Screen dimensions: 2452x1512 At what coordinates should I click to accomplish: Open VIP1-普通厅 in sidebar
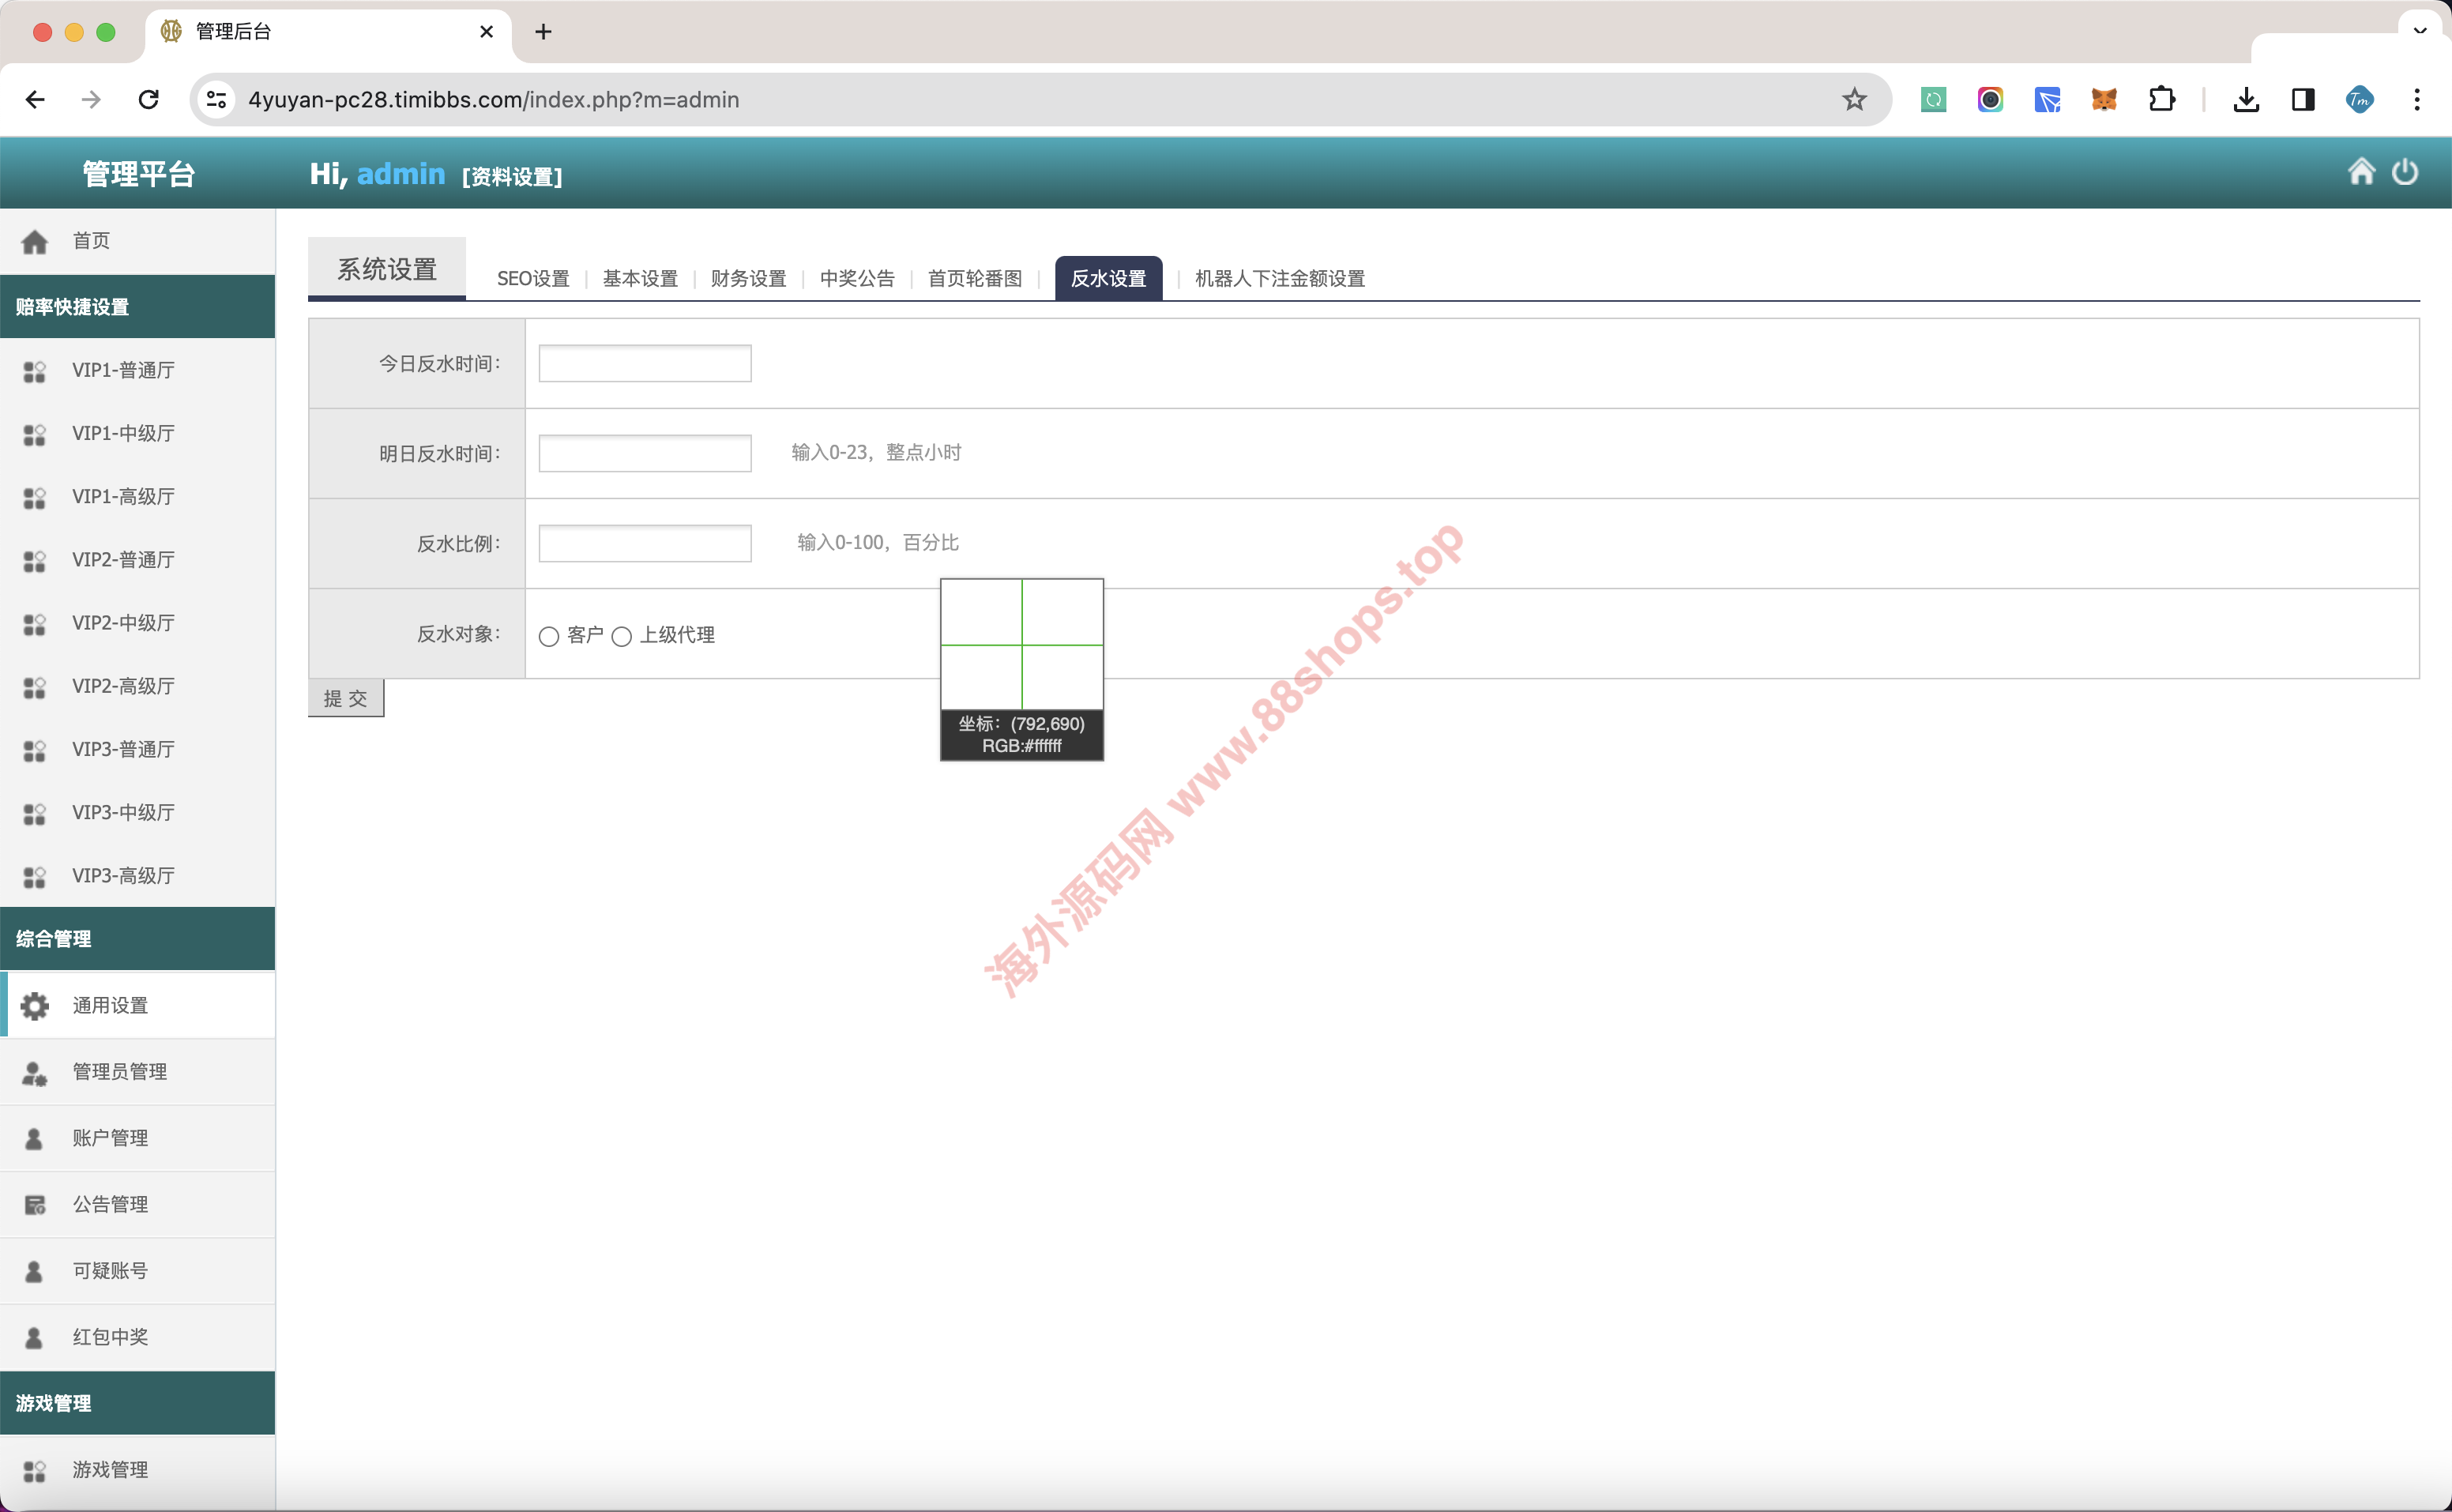coord(123,370)
